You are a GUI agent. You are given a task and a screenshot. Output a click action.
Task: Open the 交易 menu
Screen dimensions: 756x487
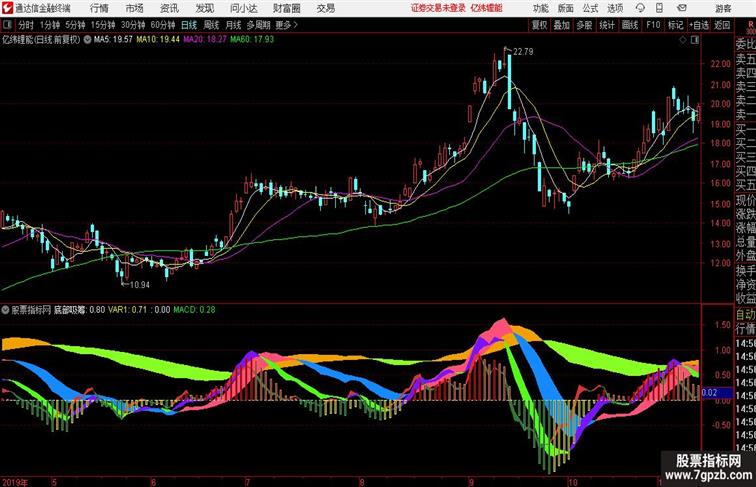pos(325,8)
